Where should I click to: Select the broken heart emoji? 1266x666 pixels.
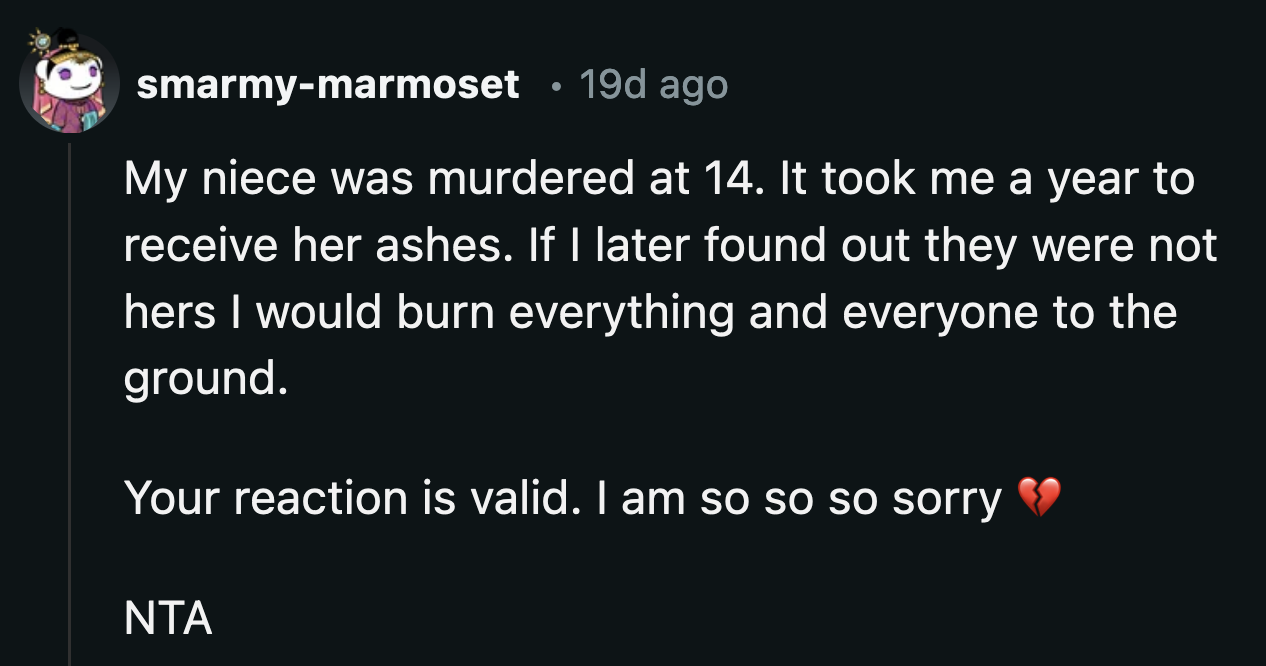1040,496
